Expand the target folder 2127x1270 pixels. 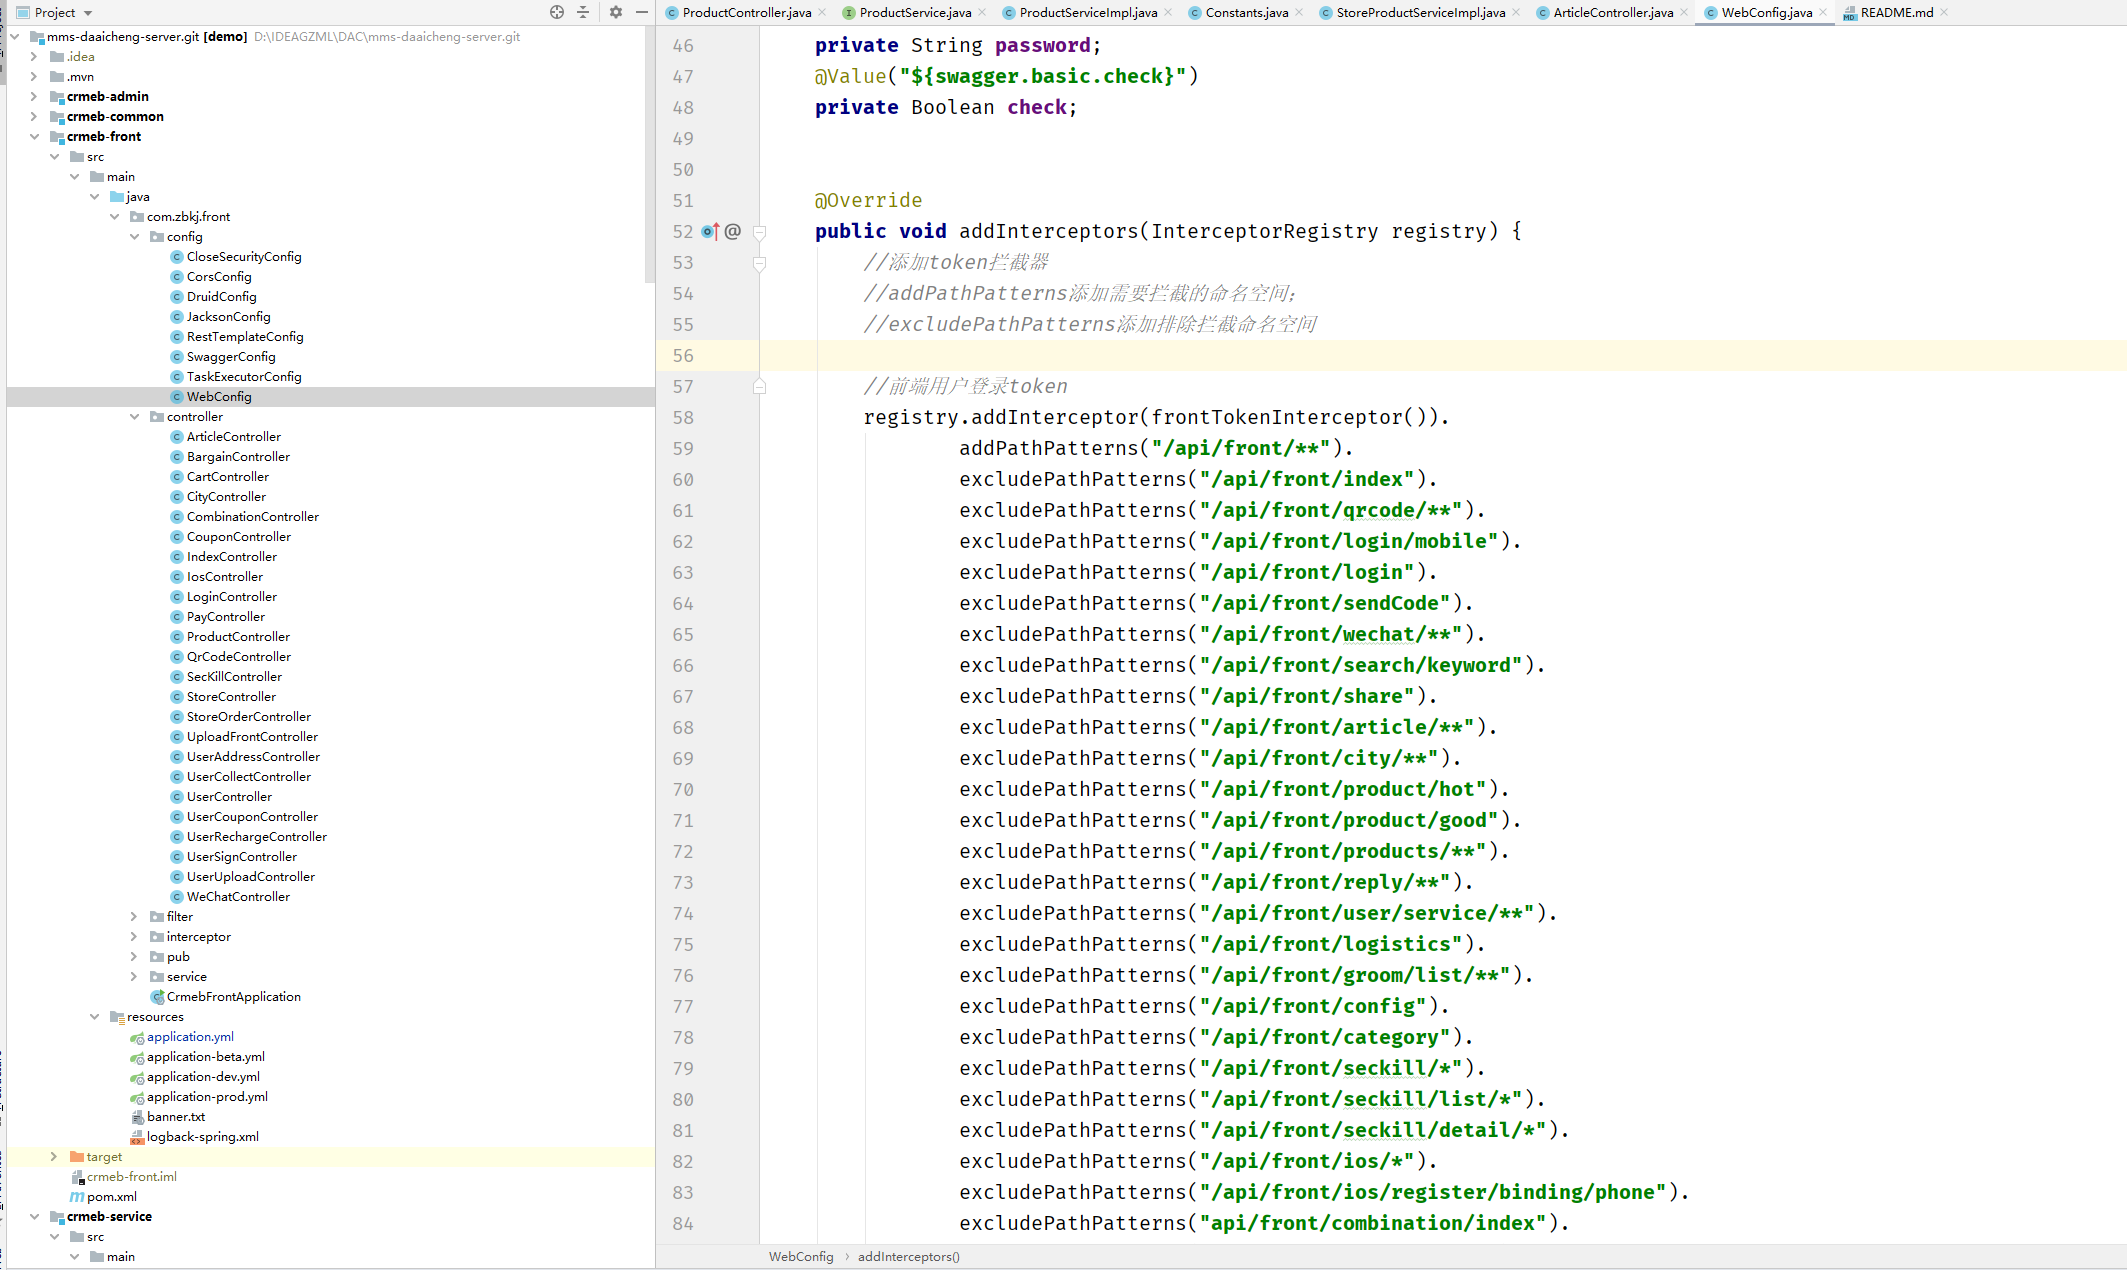coord(54,1157)
